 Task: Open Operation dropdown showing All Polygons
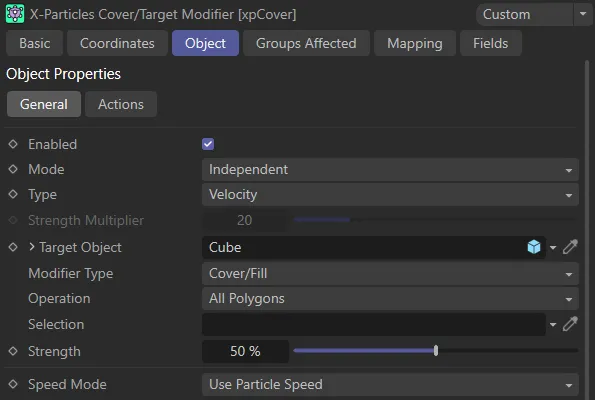[390, 299]
